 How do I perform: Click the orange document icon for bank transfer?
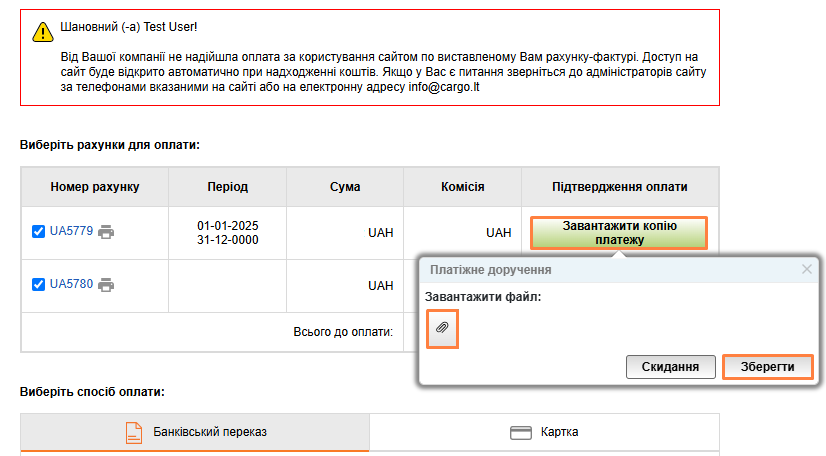coord(134,433)
